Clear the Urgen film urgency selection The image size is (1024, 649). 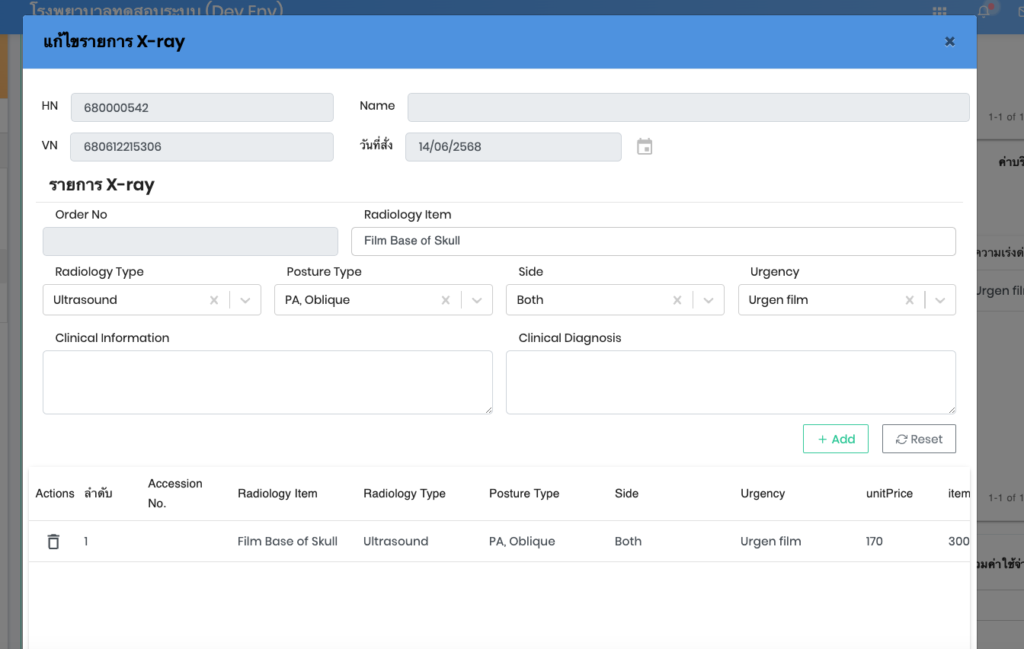tap(909, 300)
